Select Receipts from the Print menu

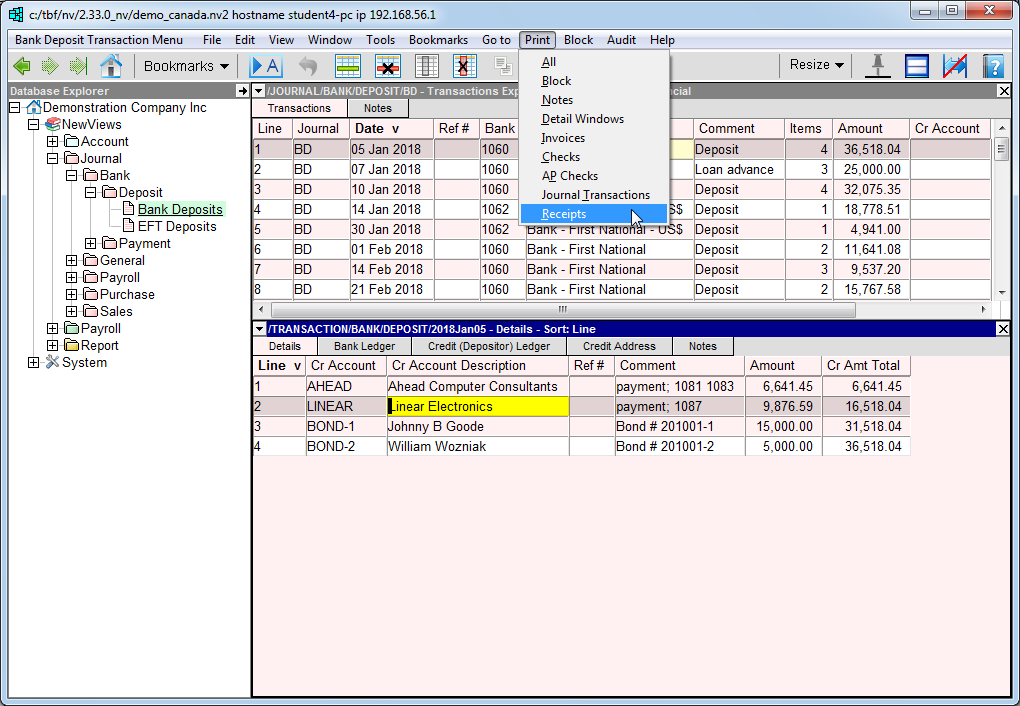pyautogui.click(x=564, y=214)
